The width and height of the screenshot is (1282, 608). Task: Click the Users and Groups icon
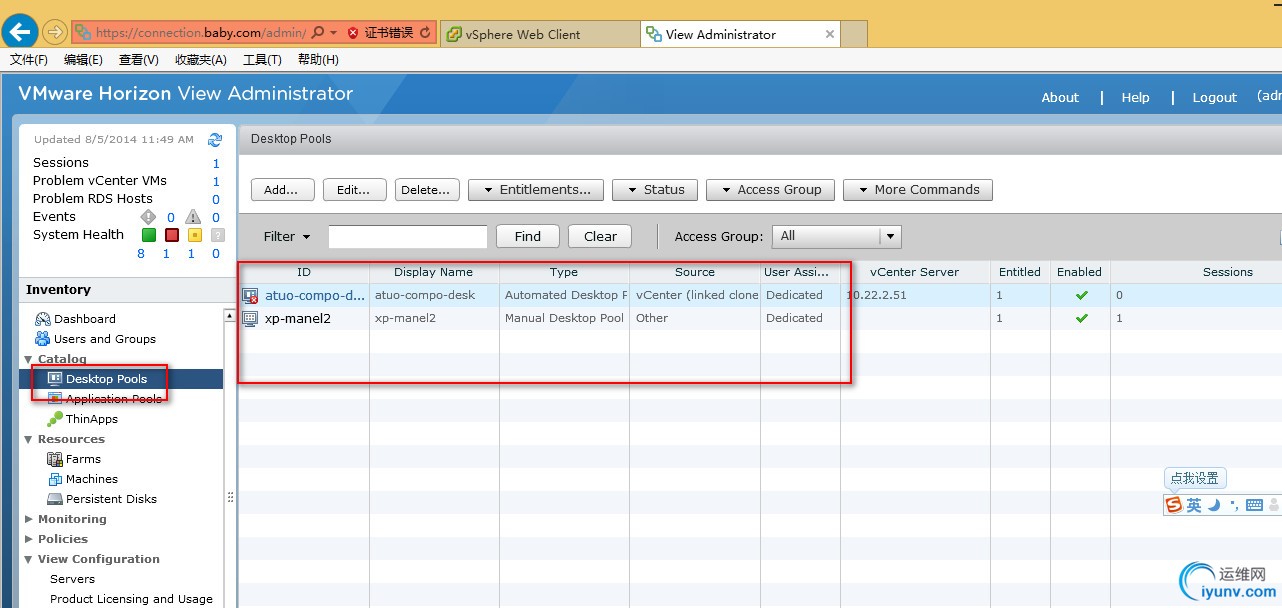(42, 339)
